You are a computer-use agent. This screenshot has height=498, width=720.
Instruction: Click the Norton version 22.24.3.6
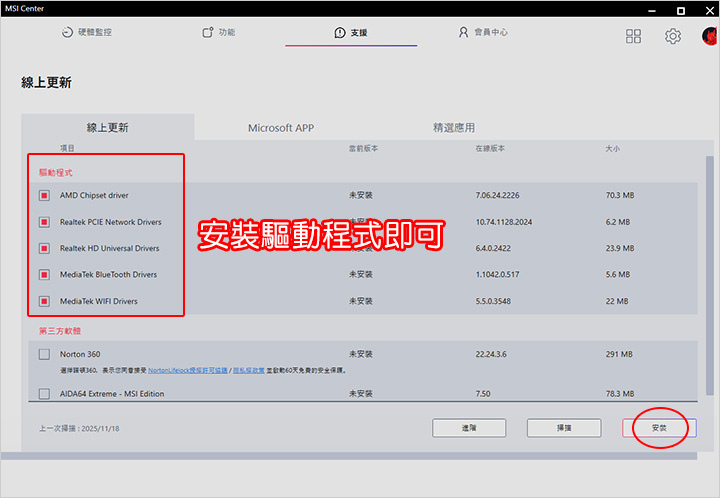(491, 354)
